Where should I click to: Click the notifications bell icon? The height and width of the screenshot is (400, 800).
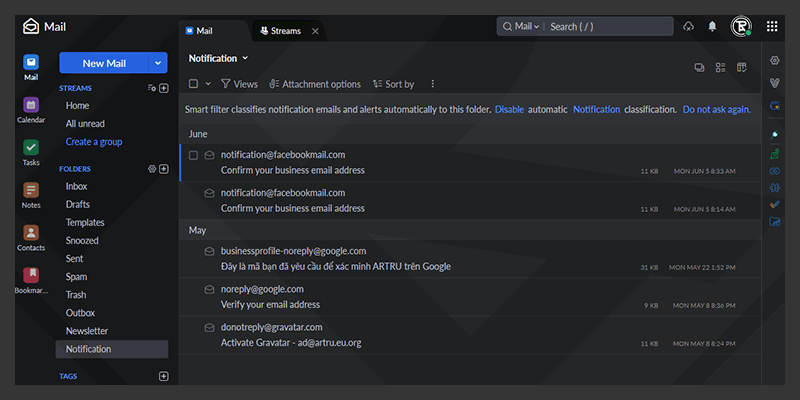(x=713, y=27)
